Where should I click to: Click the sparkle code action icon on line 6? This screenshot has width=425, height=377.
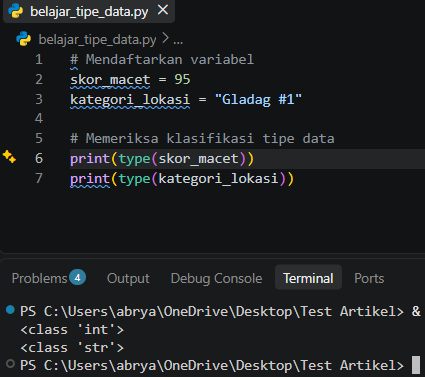pos(9,157)
